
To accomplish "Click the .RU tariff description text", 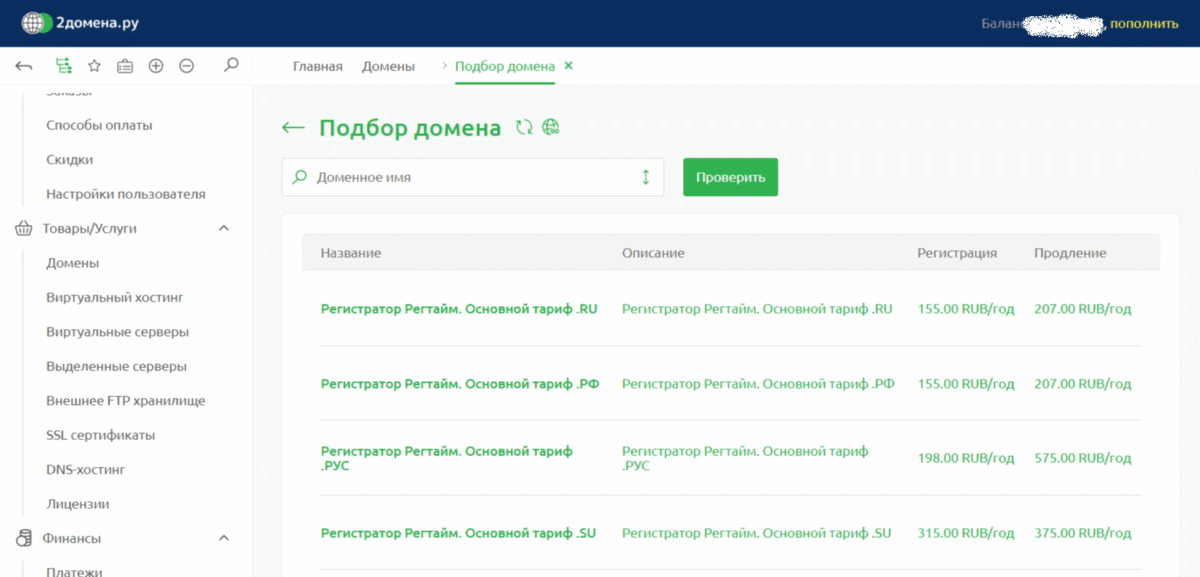I will point(757,309).
